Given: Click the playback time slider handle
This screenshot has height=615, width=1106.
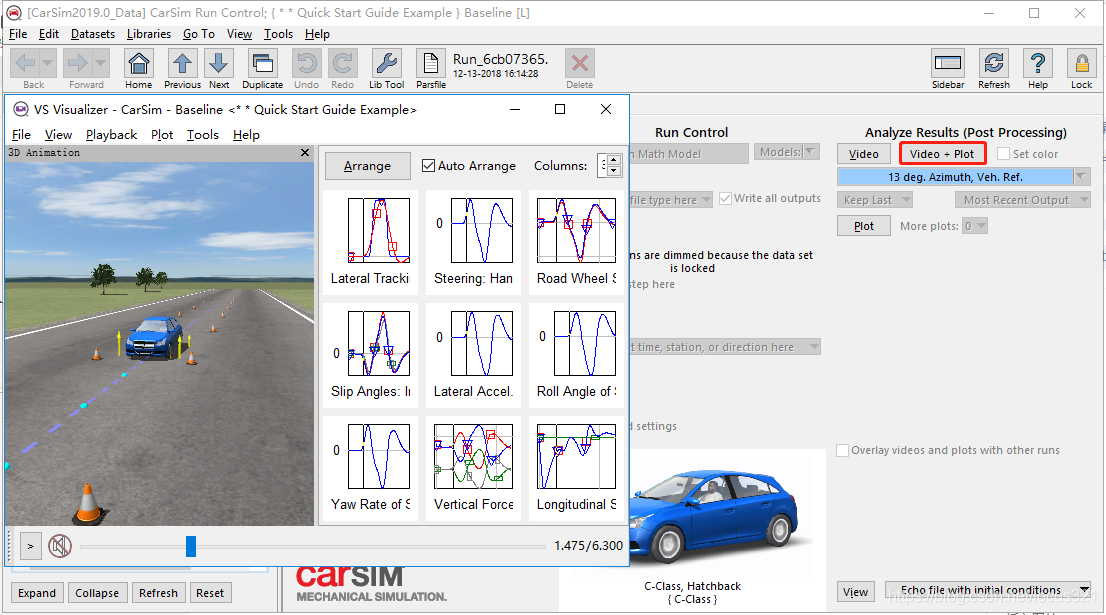Looking at the screenshot, I should click(190, 546).
